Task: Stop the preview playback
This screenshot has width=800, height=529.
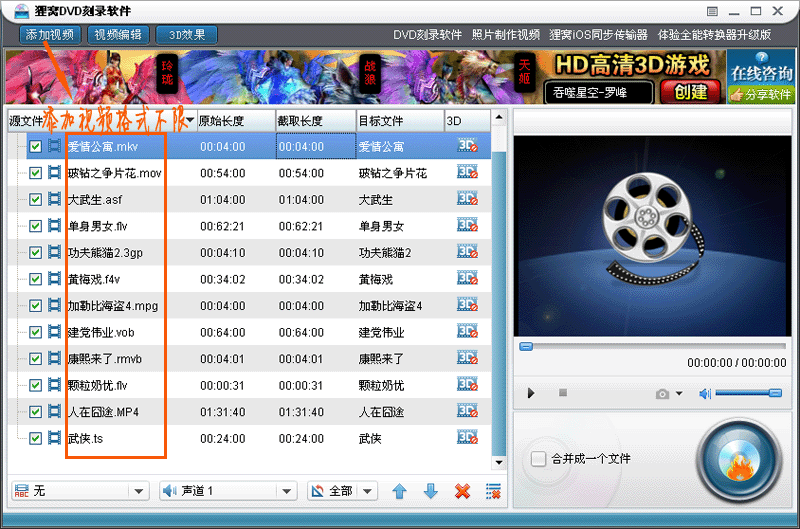Action: [x=563, y=392]
